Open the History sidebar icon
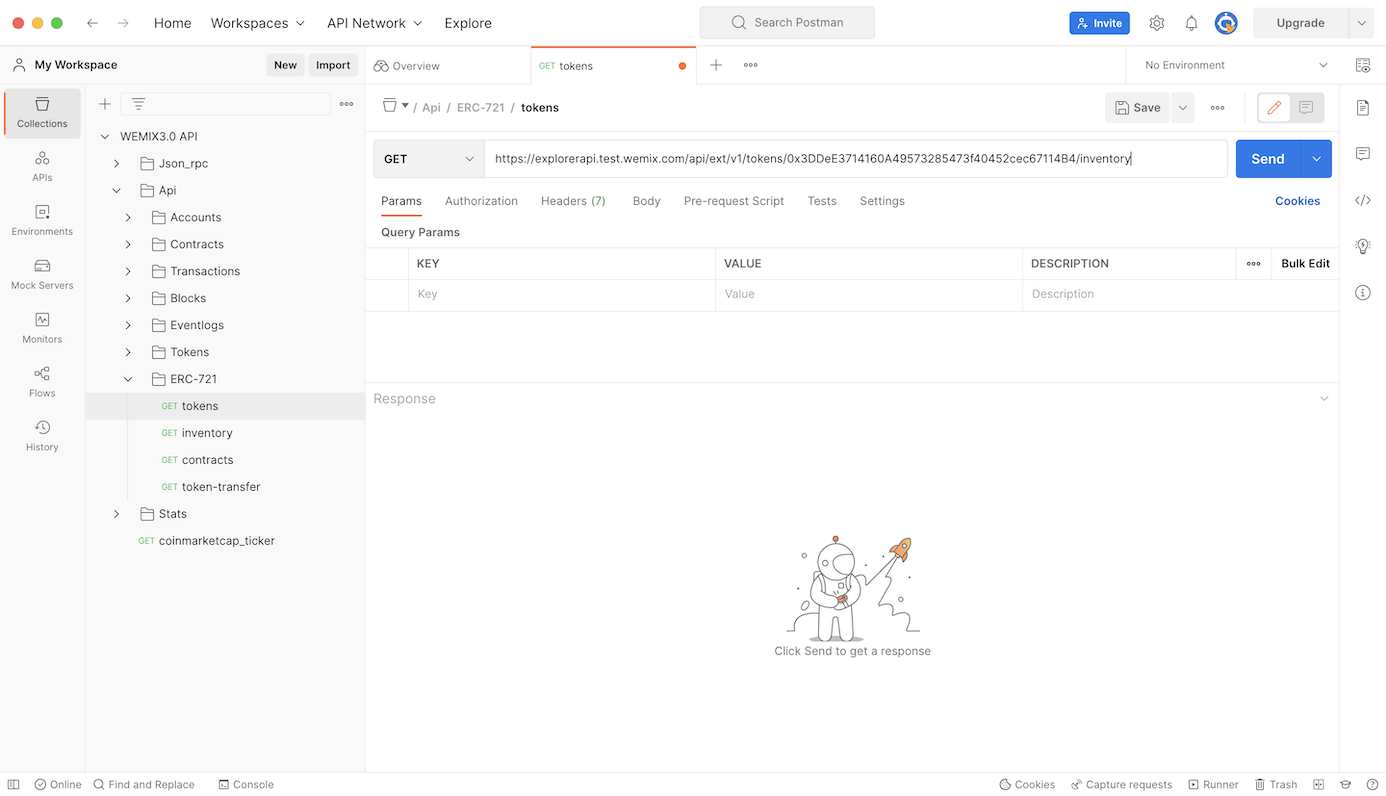Viewport: 1386px width, 796px height. [42, 436]
